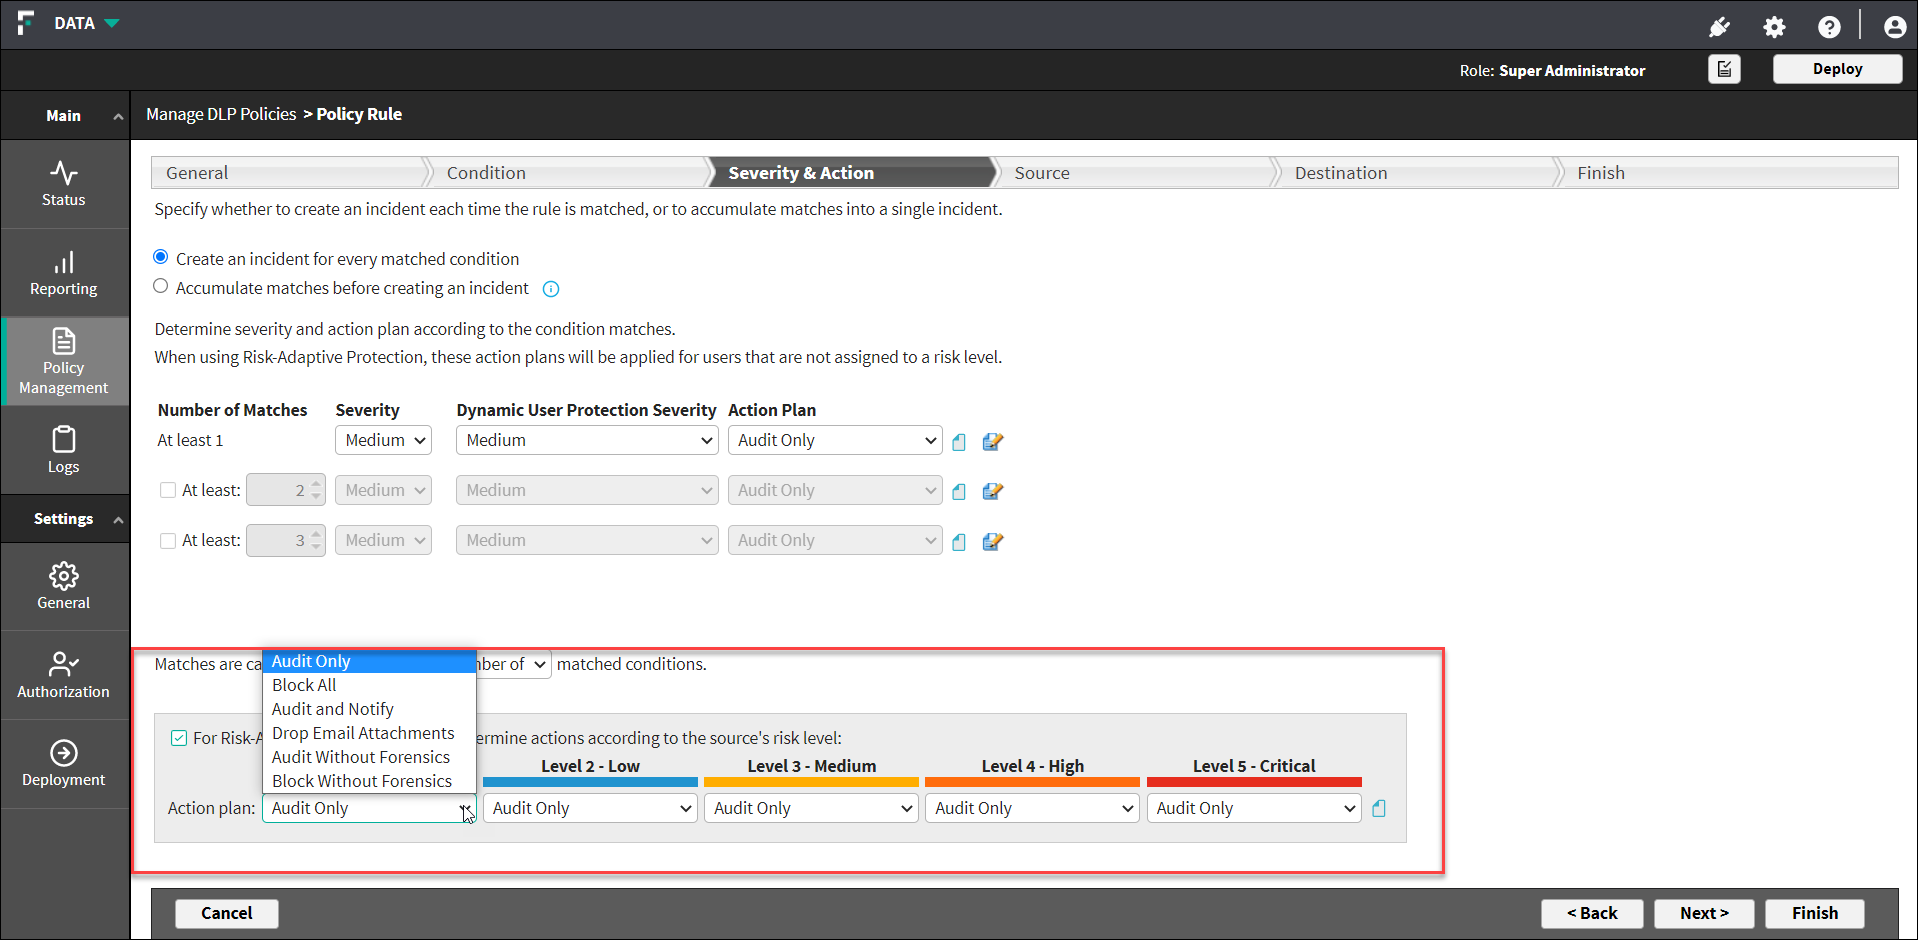Click the edit action plan icon in first row

click(x=992, y=441)
